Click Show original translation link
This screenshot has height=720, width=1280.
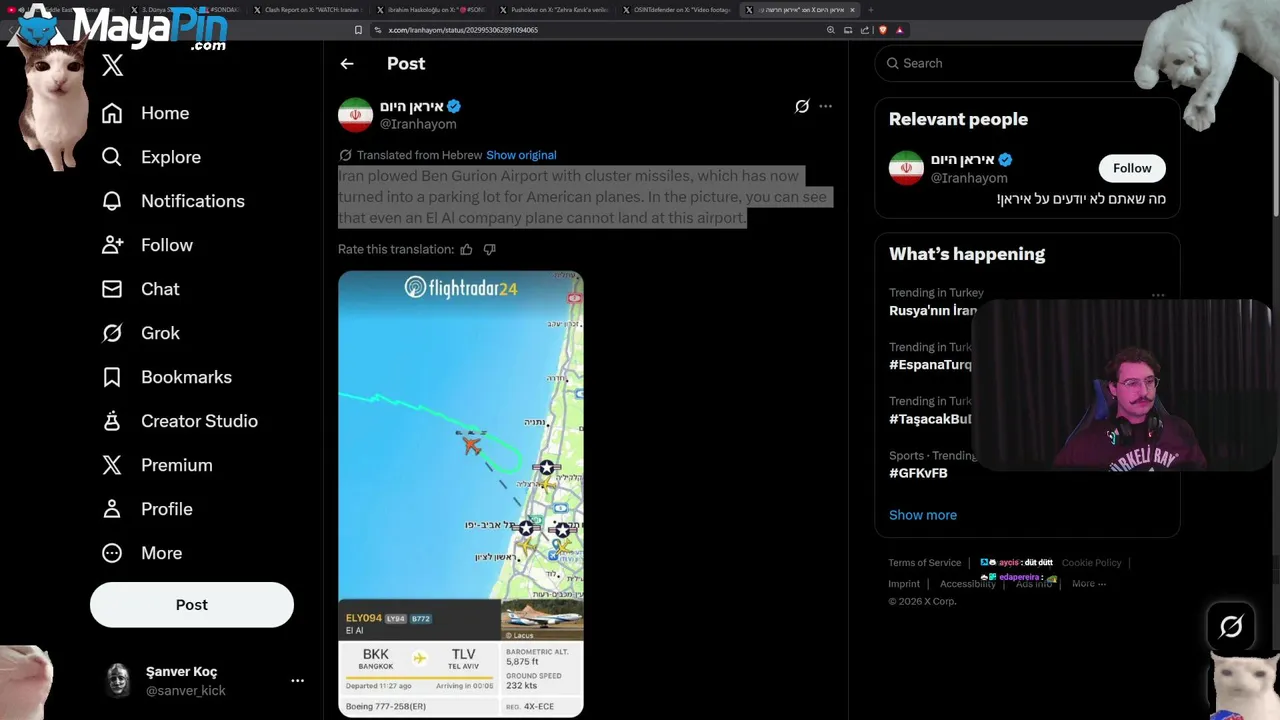[521, 155]
